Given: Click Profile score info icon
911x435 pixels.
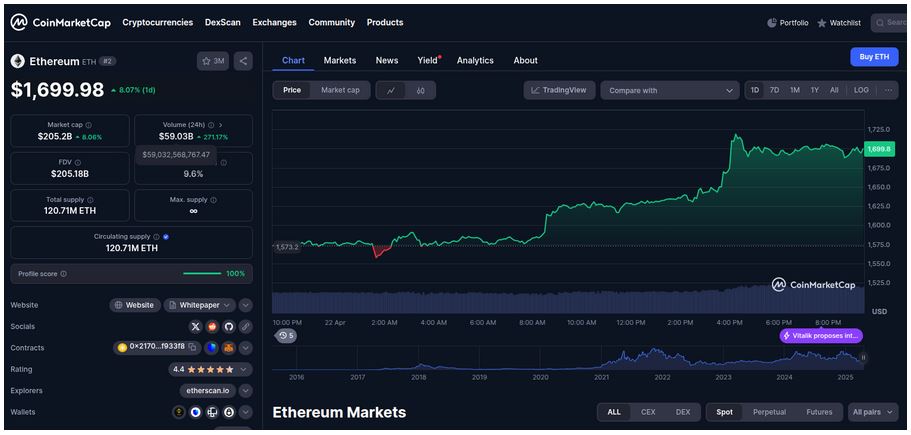Looking at the screenshot, I should [x=63, y=274].
